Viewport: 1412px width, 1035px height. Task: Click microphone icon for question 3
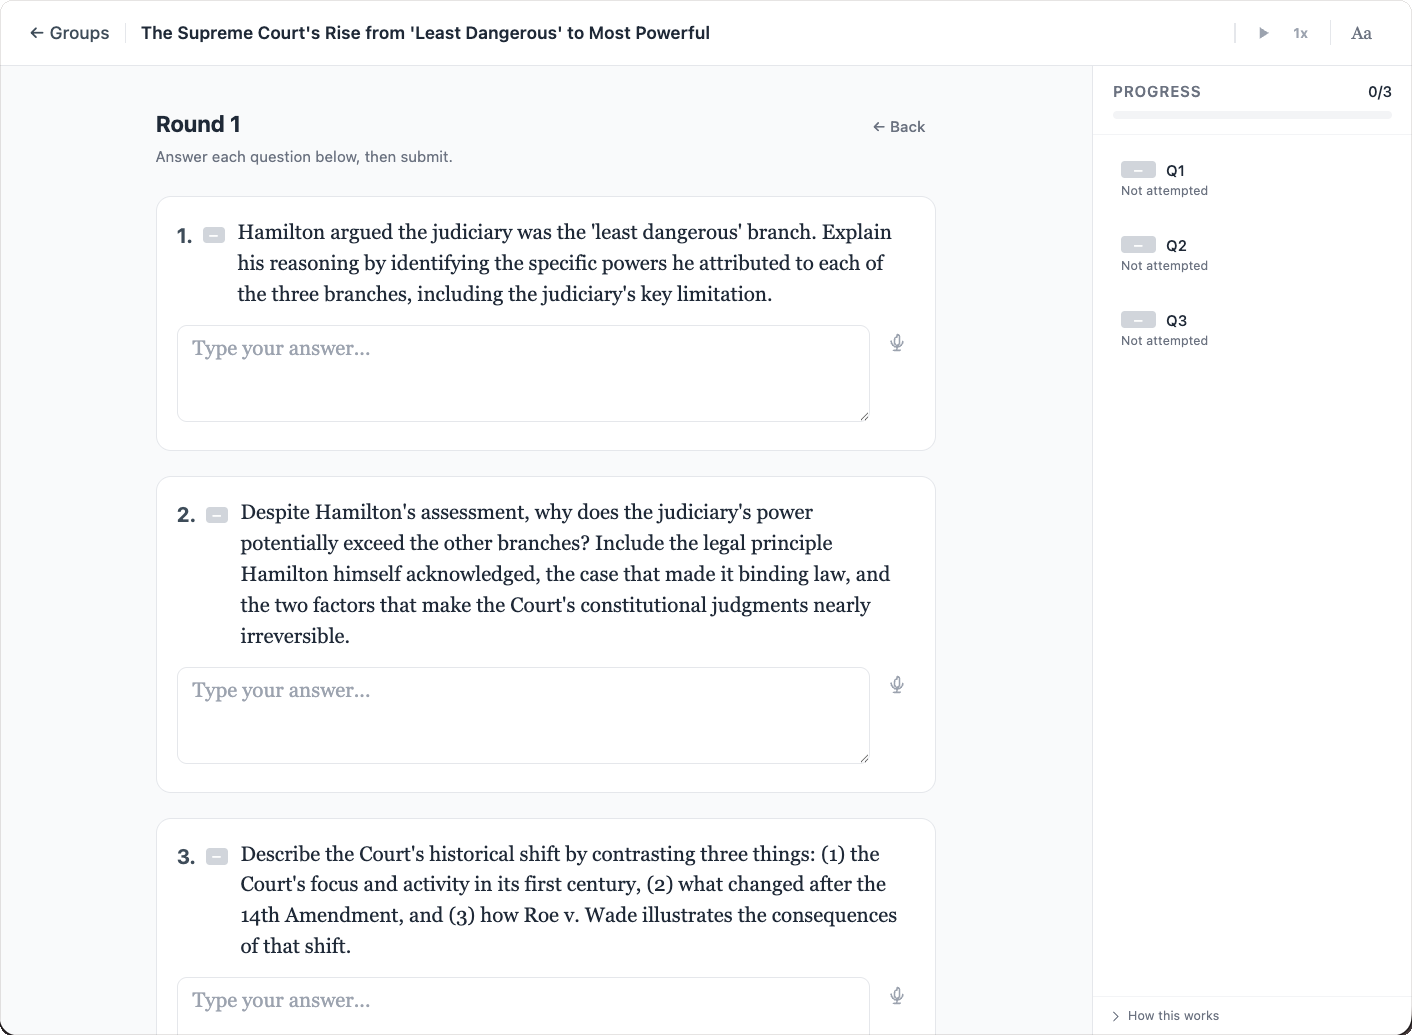coord(897,995)
